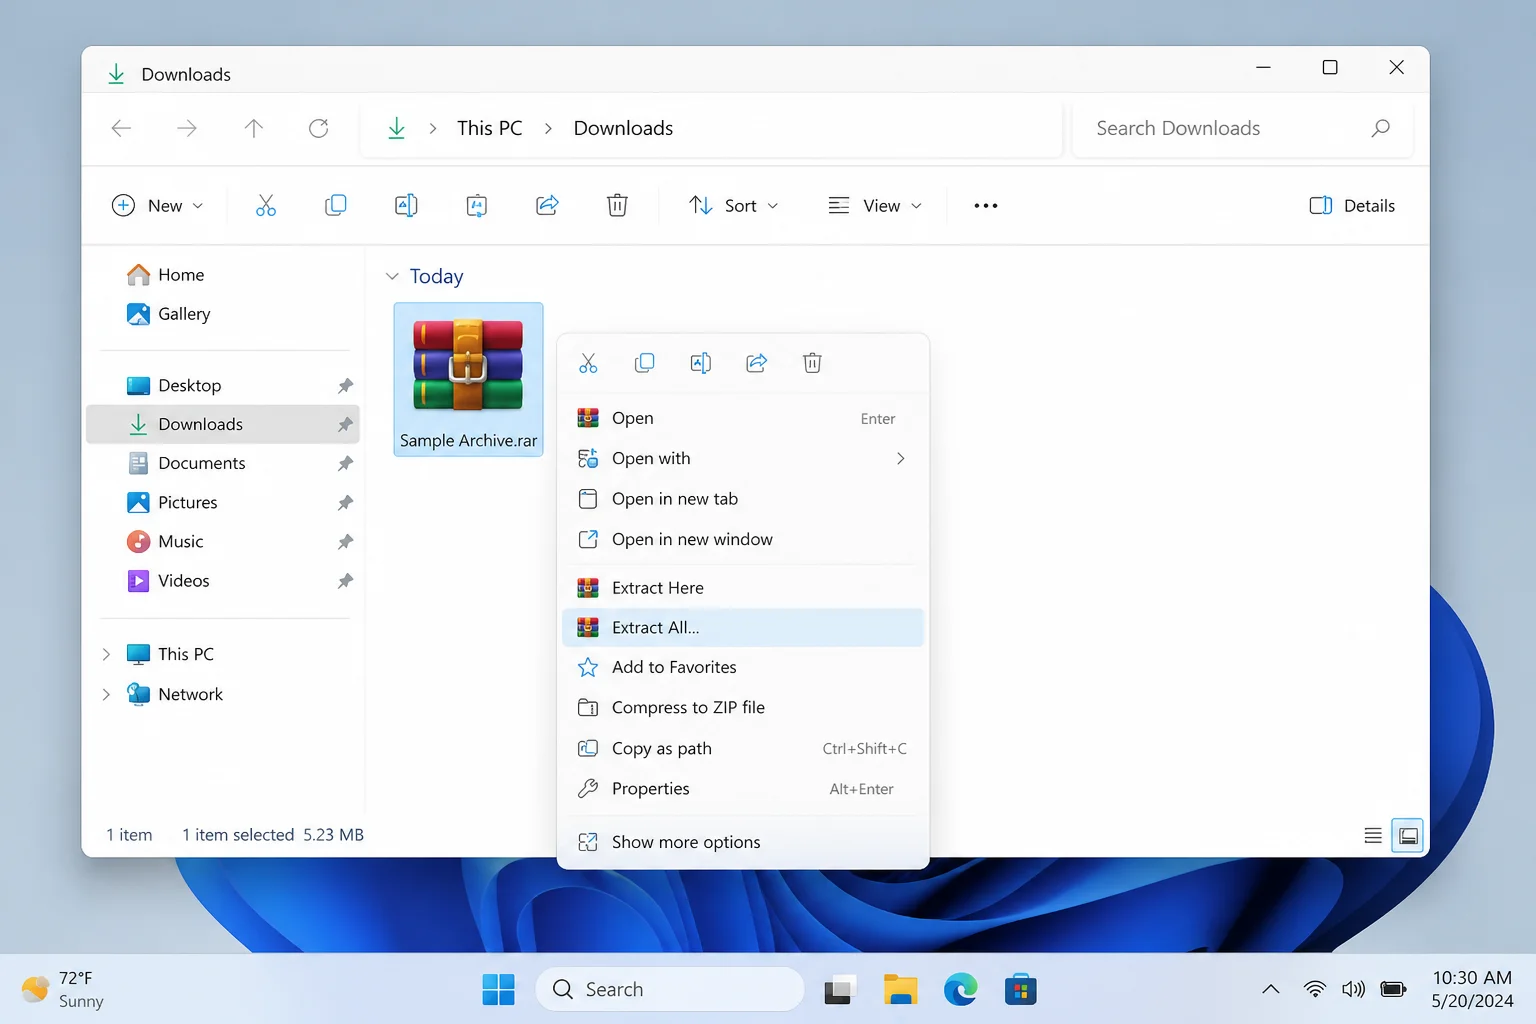Go up one folder level arrow
The height and width of the screenshot is (1024, 1536).
pyautogui.click(x=254, y=128)
